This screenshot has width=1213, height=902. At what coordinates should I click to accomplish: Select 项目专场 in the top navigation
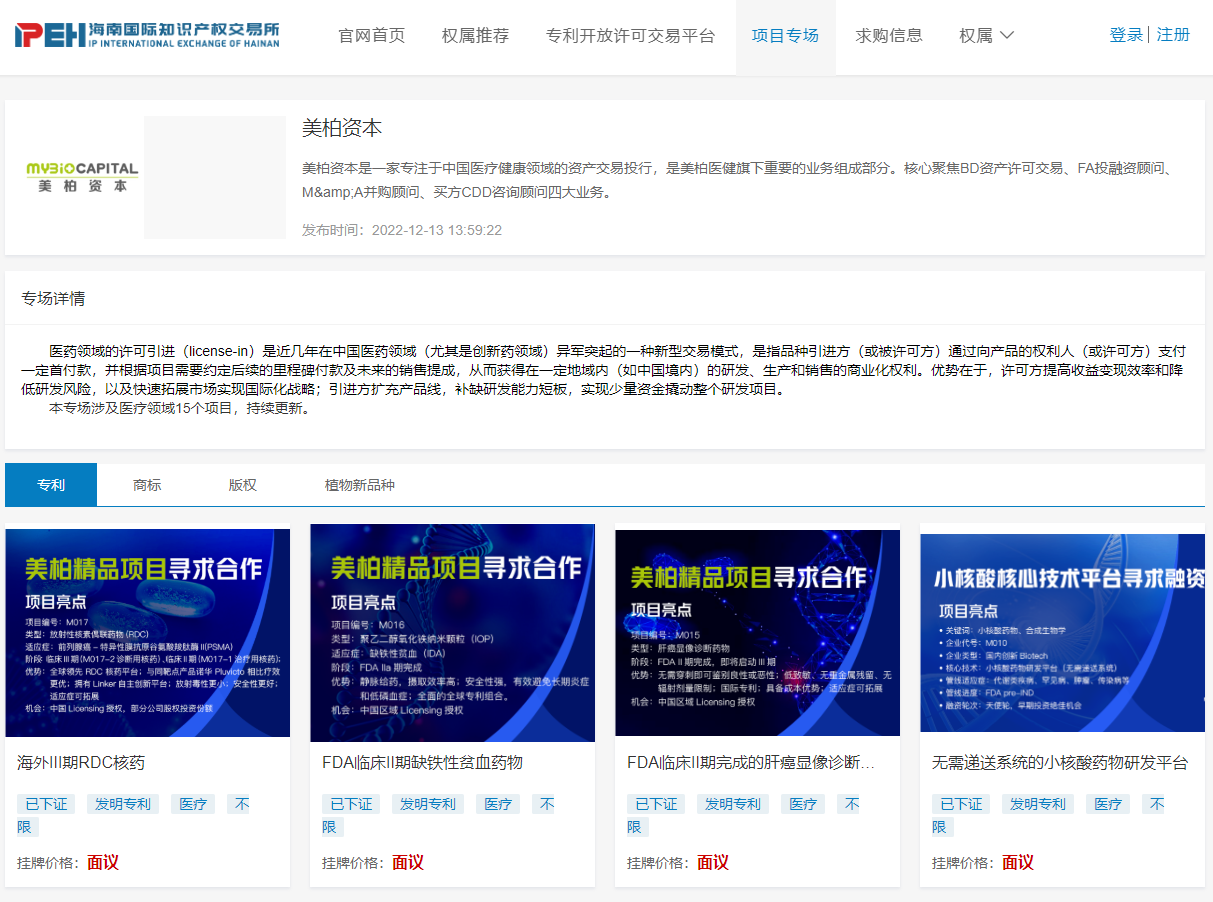[x=785, y=36]
